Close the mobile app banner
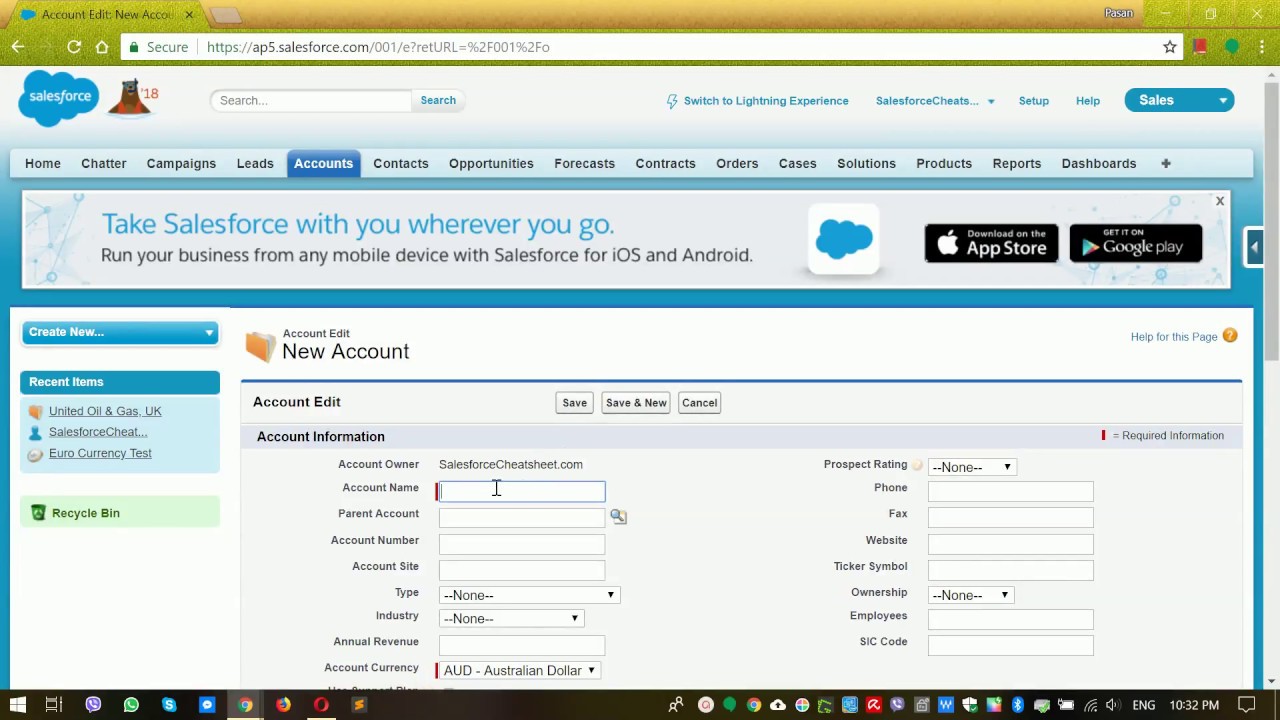 pyautogui.click(x=1219, y=201)
